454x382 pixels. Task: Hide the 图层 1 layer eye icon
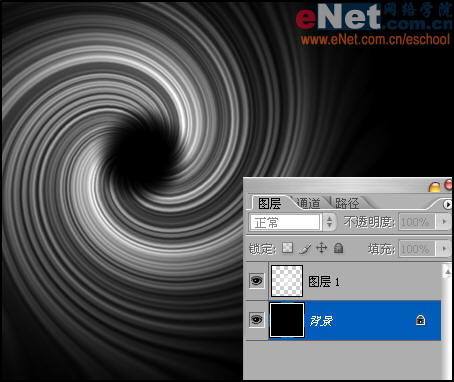[x=256, y=281]
